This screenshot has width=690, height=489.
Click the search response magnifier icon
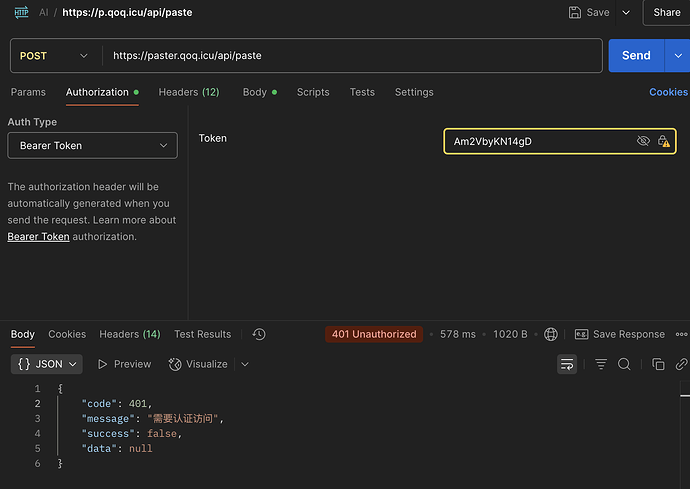[624, 364]
